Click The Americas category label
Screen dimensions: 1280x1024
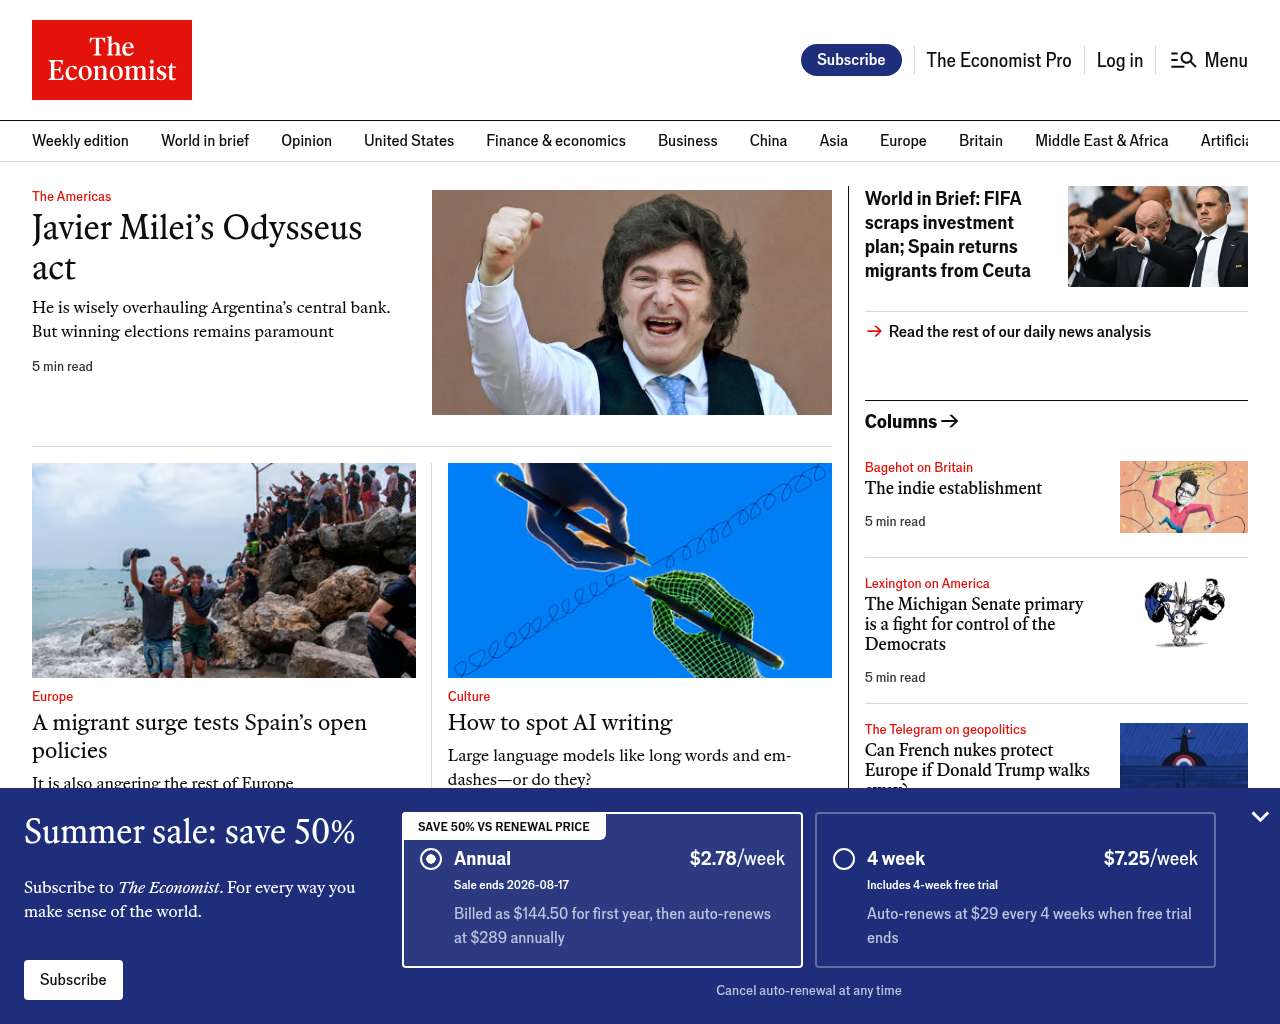71,196
